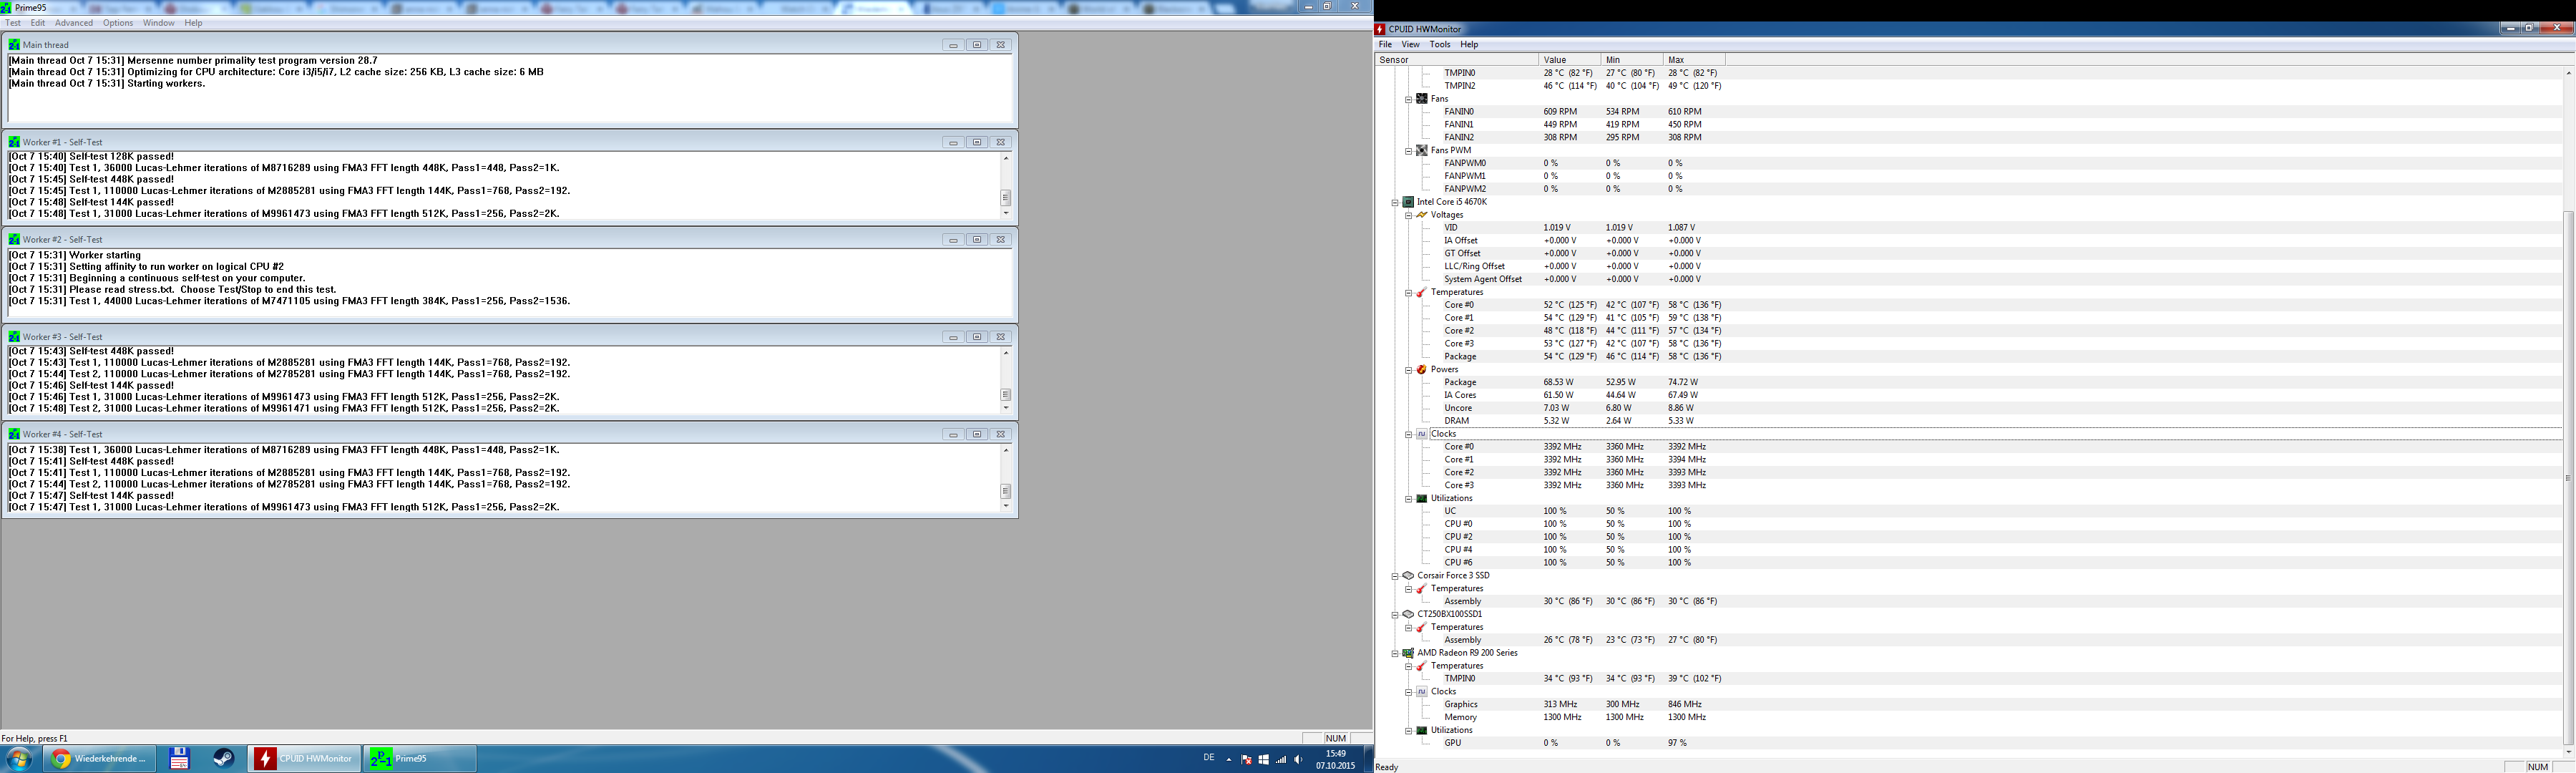Click the Worker #1 window scrollbar down arrow
The height and width of the screenshot is (773, 2576).
coord(1005,214)
